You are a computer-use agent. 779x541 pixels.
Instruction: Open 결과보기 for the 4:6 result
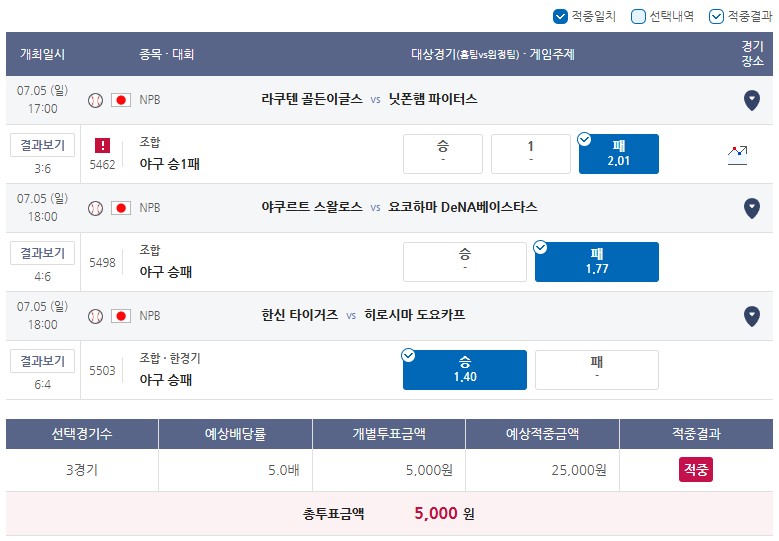[42, 253]
